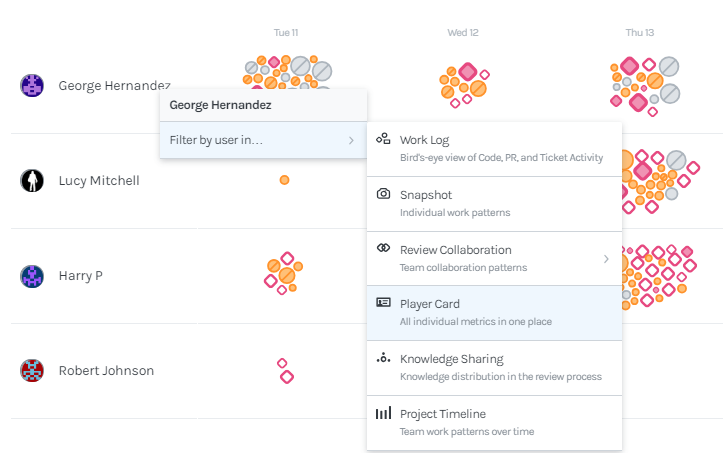Choose Project Timeline from the submenu

[494, 423]
